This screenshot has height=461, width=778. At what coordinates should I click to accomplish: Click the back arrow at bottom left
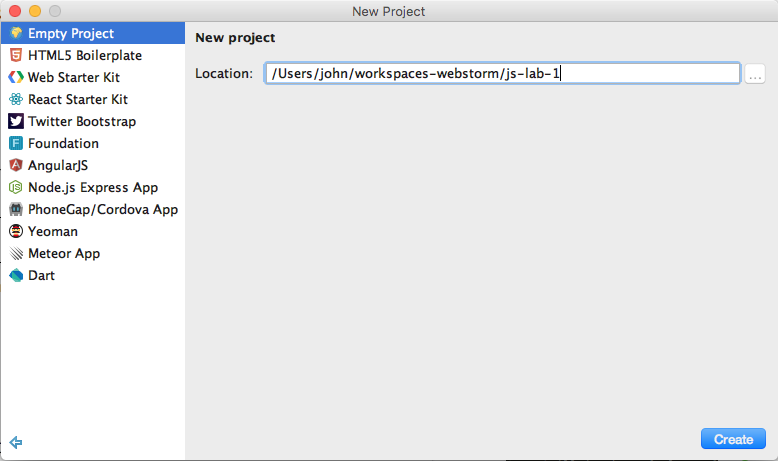point(16,442)
